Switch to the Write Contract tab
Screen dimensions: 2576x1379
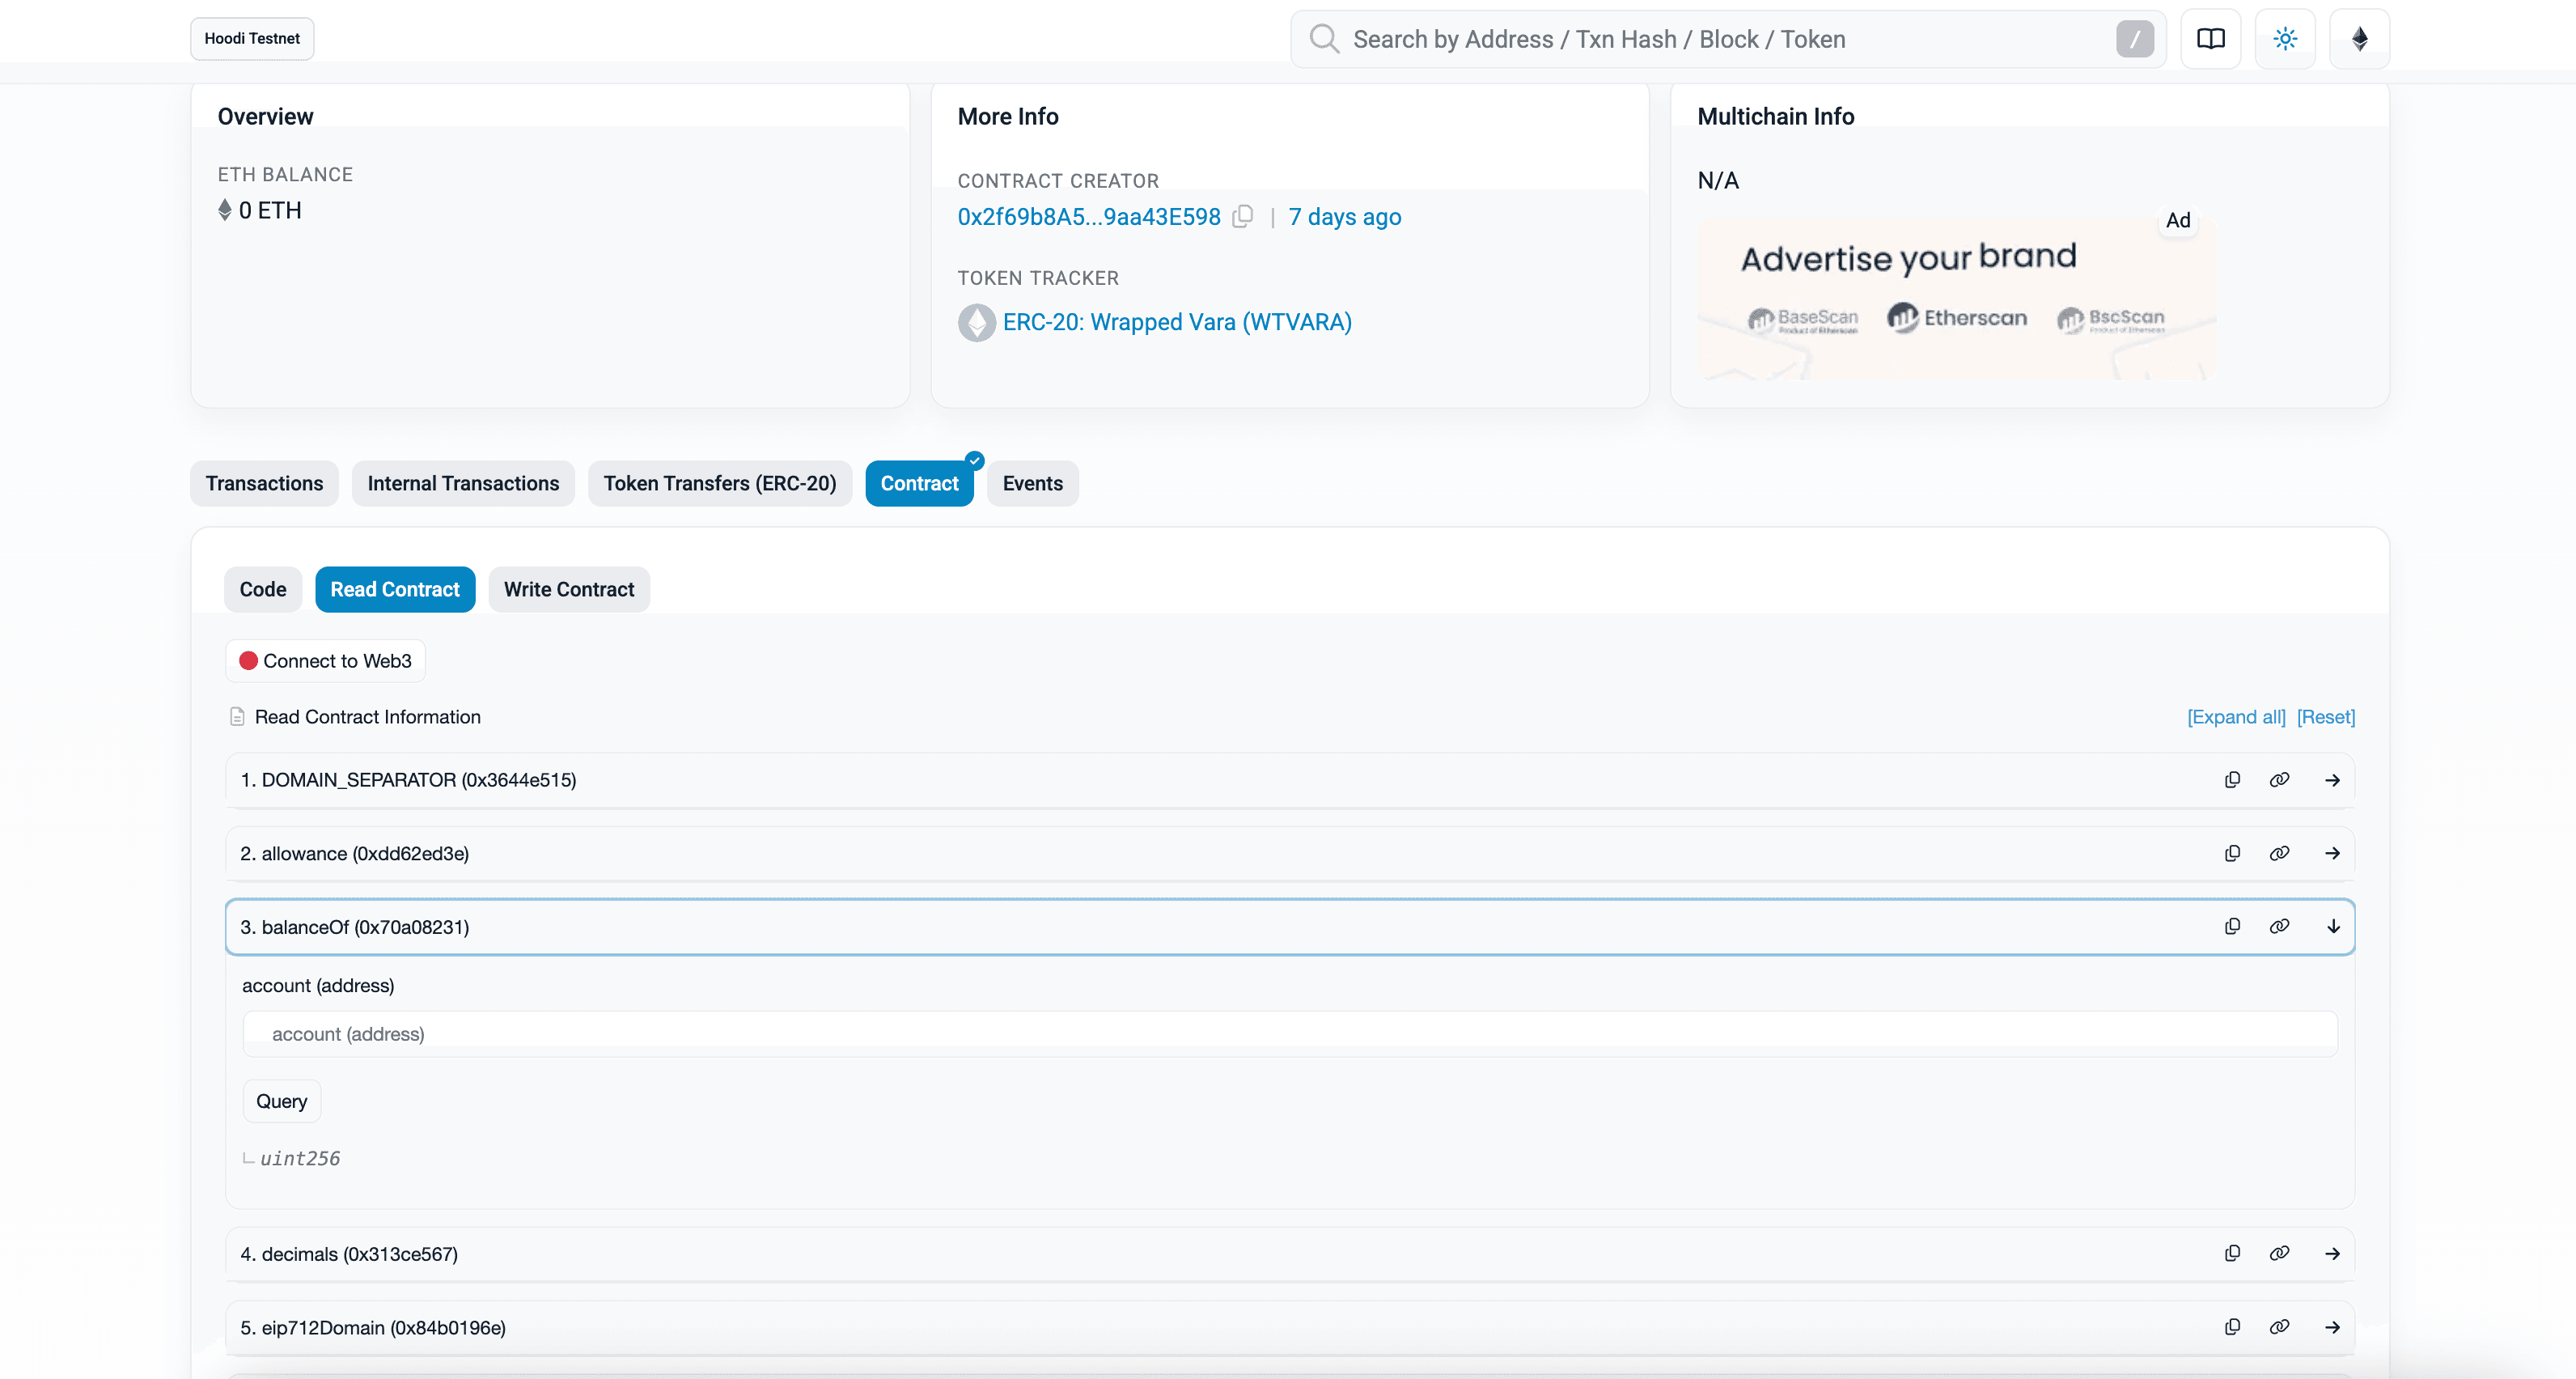pyautogui.click(x=569, y=589)
